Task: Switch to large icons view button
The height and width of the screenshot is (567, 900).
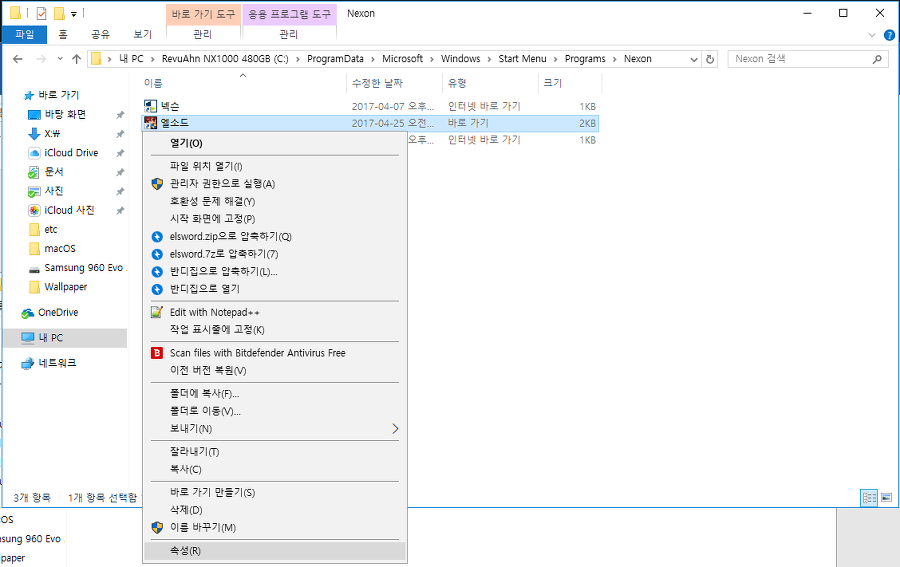Action: [x=886, y=497]
